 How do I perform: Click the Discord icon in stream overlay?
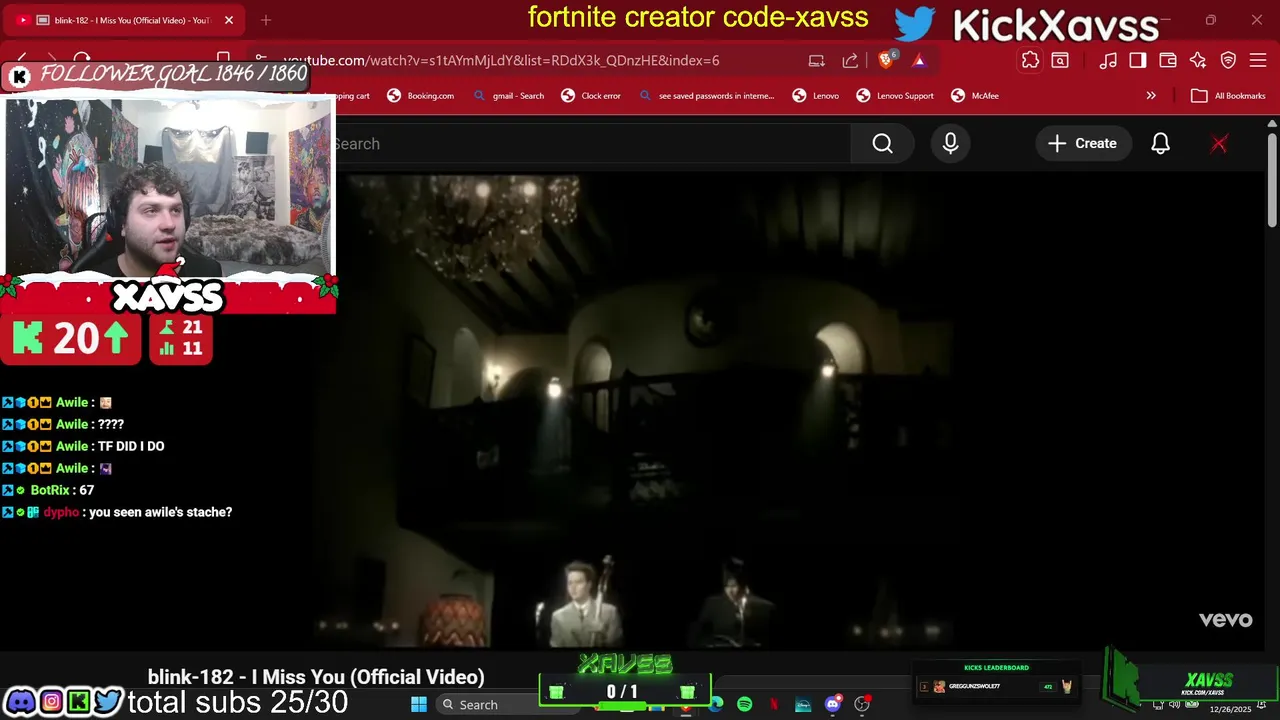pyautogui.click(x=20, y=702)
